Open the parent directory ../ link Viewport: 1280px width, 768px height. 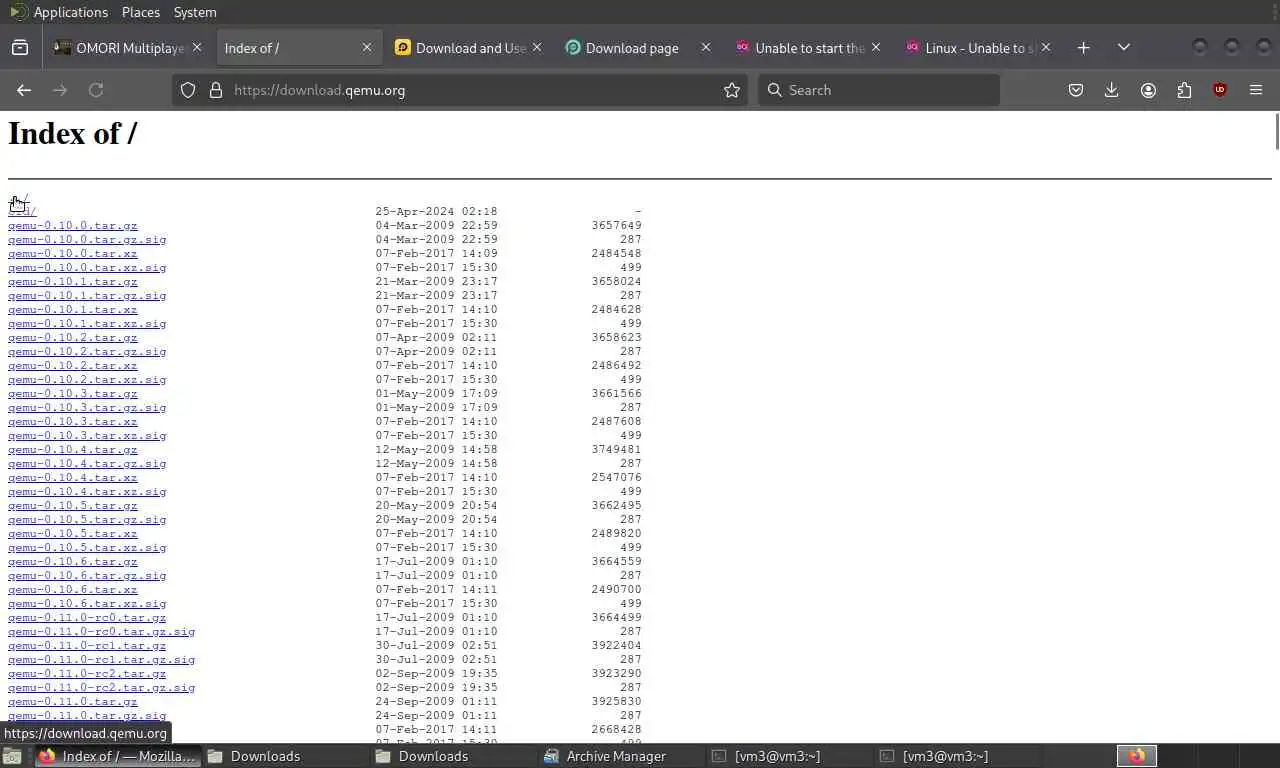coord(18,198)
